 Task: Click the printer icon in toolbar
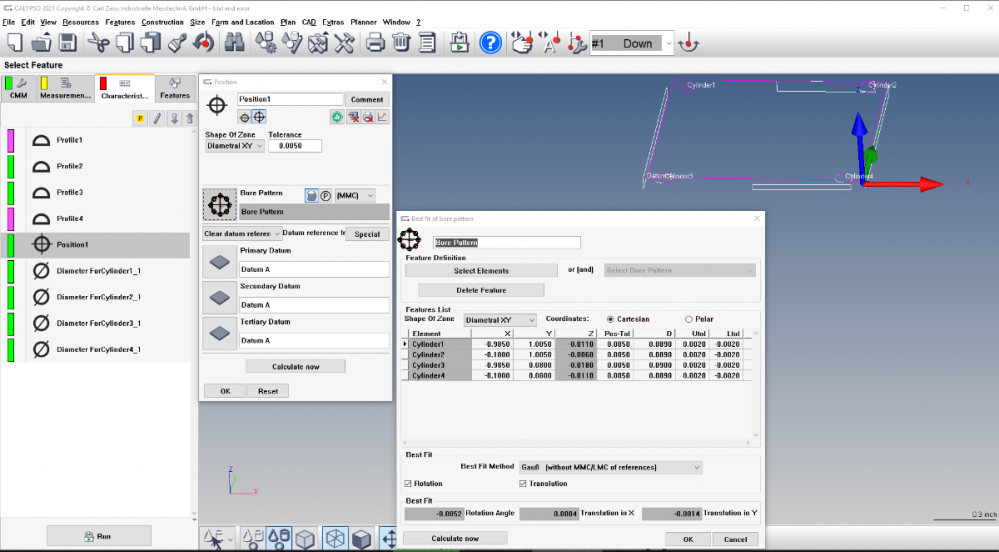click(375, 43)
